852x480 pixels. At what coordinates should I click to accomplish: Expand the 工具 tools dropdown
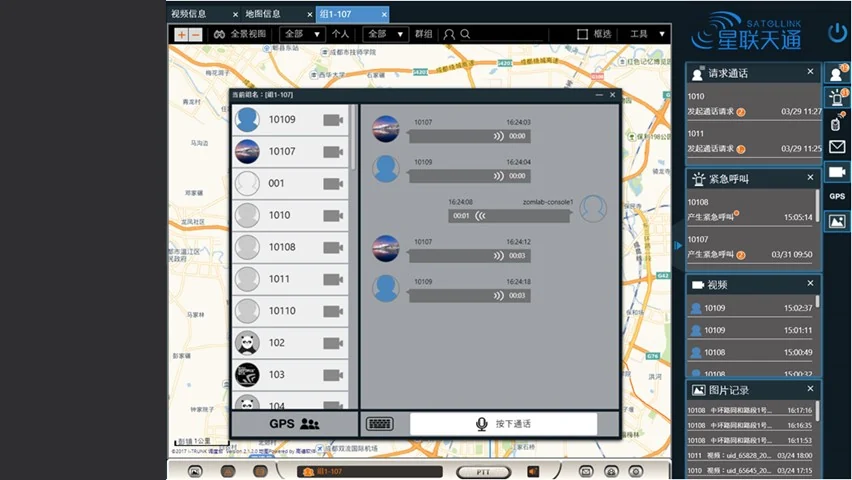coord(647,34)
